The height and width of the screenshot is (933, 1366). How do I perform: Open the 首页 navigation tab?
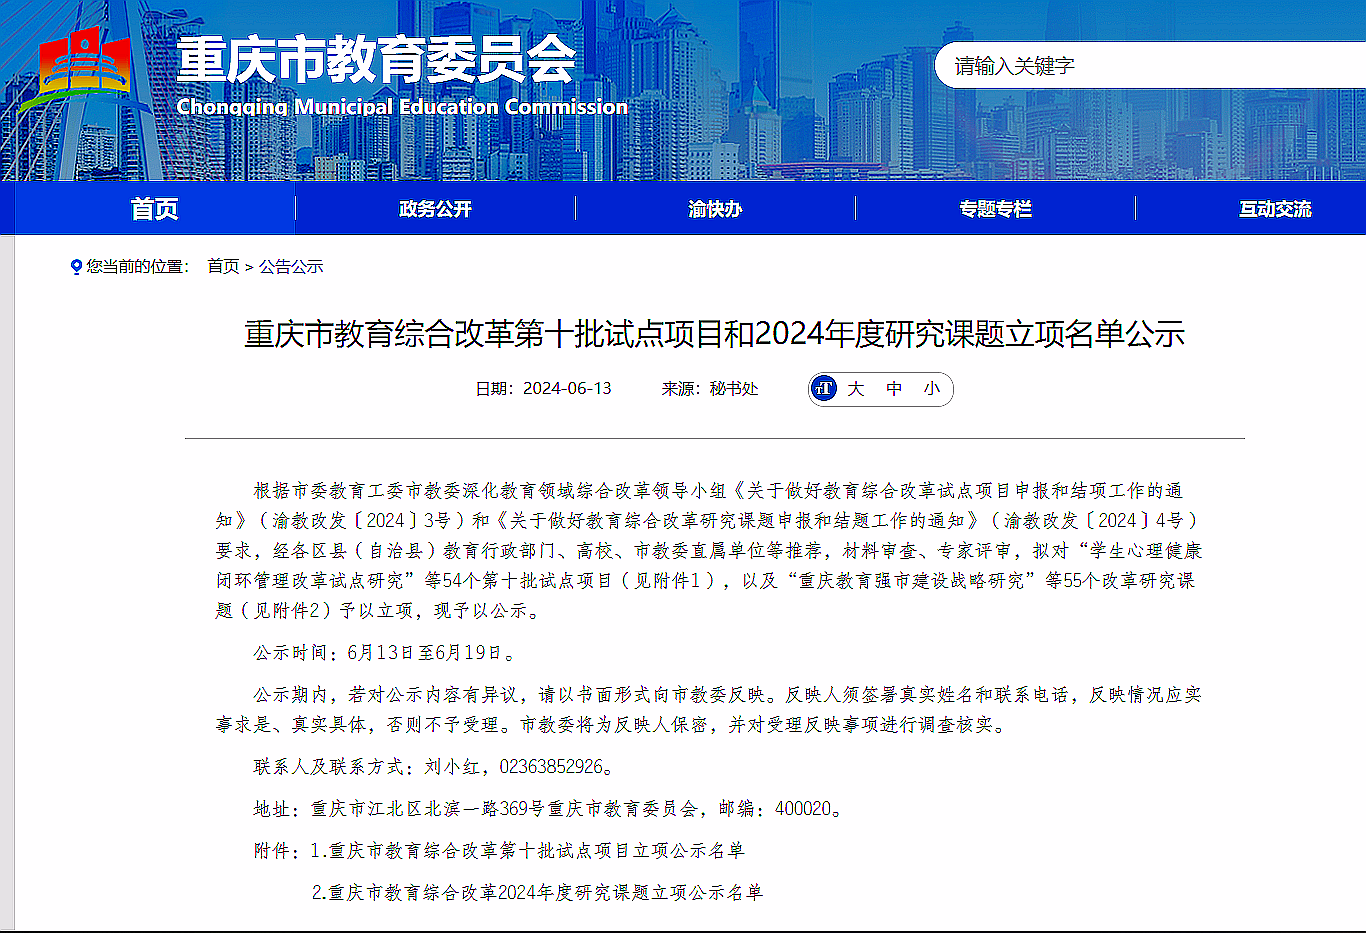click(155, 209)
